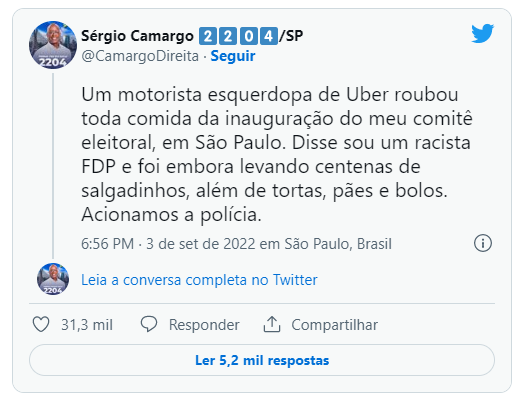This screenshot has width=526, height=399.
Task: Click the heart like icon
Action: pyautogui.click(x=41, y=324)
